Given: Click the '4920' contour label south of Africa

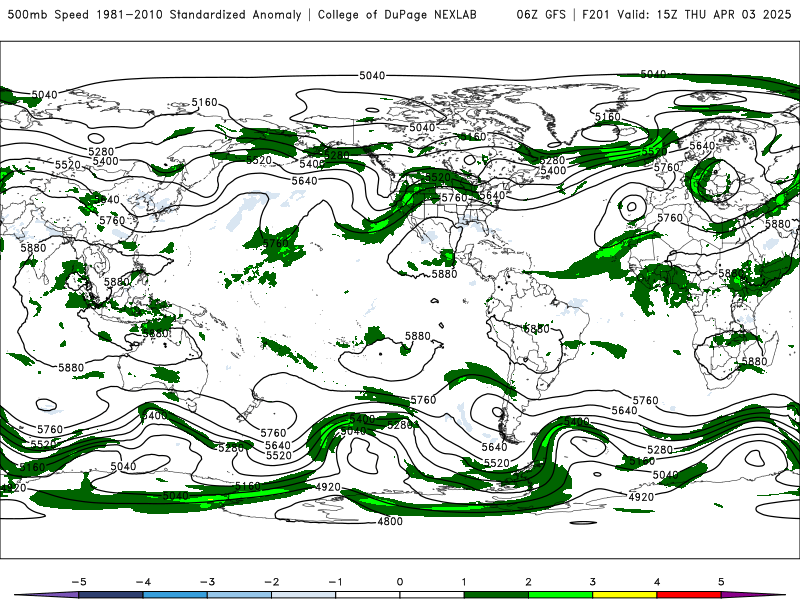Looking at the screenshot, I should (x=641, y=496).
